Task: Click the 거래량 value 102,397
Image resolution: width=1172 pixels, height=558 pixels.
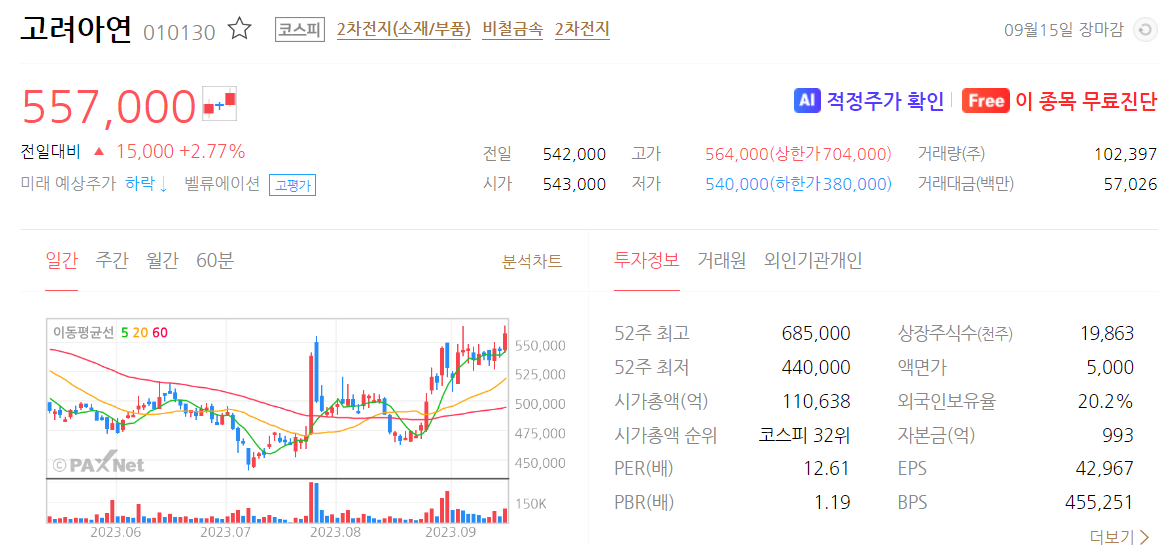Action: (x=1125, y=155)
